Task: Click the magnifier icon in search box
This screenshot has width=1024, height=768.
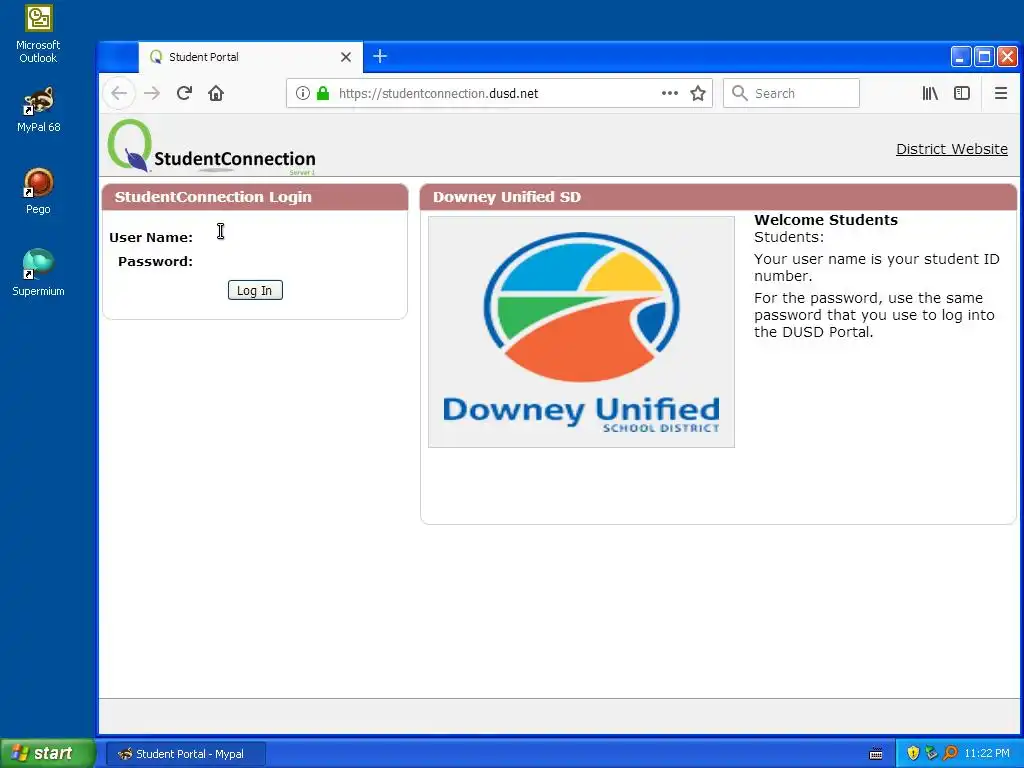Action: (739, 93)
